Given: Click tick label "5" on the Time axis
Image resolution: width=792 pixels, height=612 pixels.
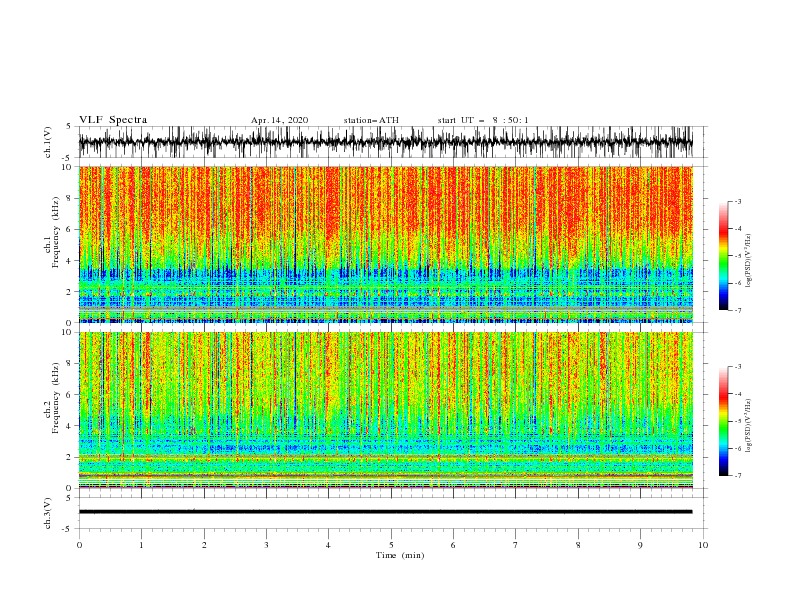Looking at the screenshot, I should coord(391,545).
